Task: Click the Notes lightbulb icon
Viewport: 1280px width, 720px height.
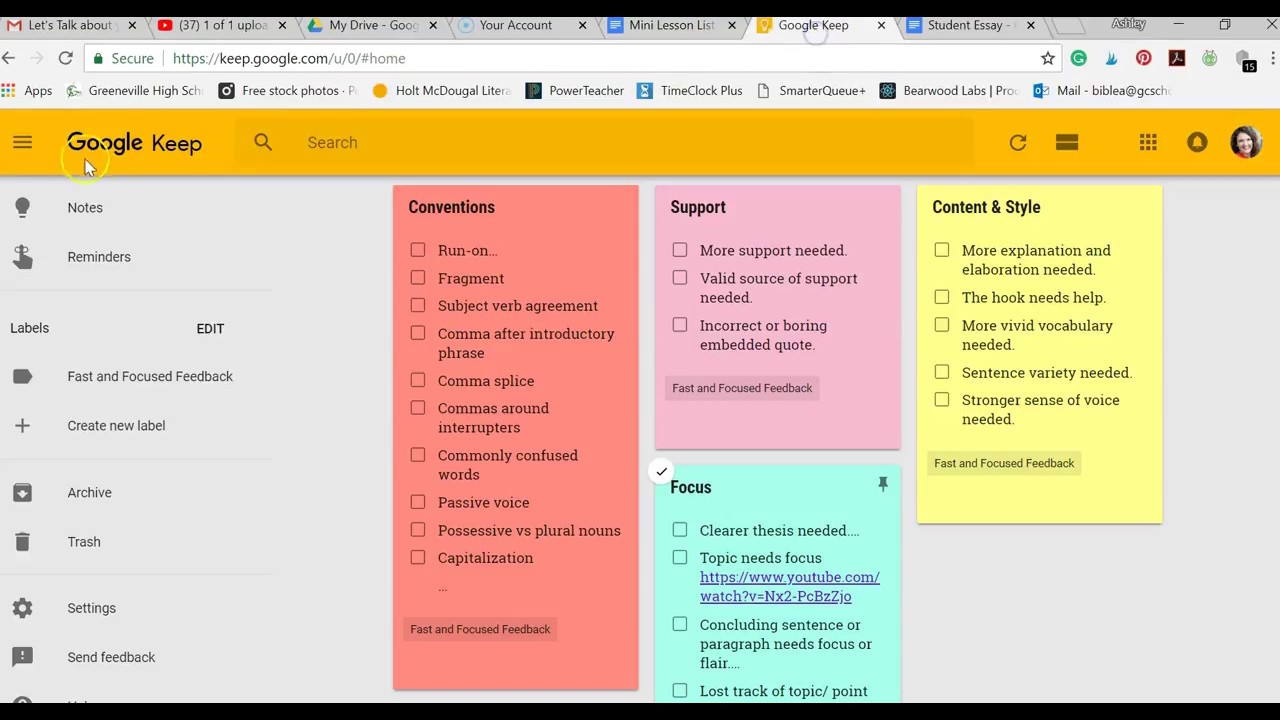Action: [x=22, y=207]
